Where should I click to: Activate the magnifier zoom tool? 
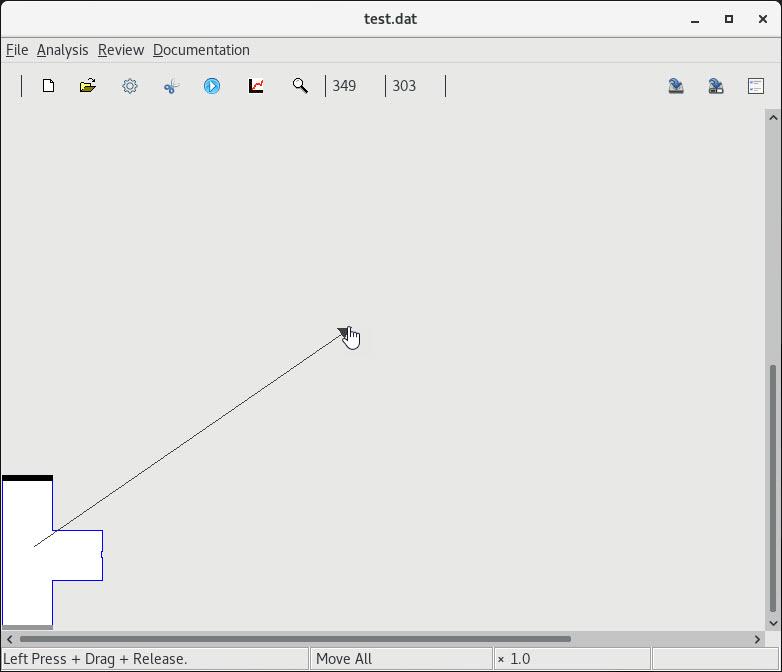[300, 86]
